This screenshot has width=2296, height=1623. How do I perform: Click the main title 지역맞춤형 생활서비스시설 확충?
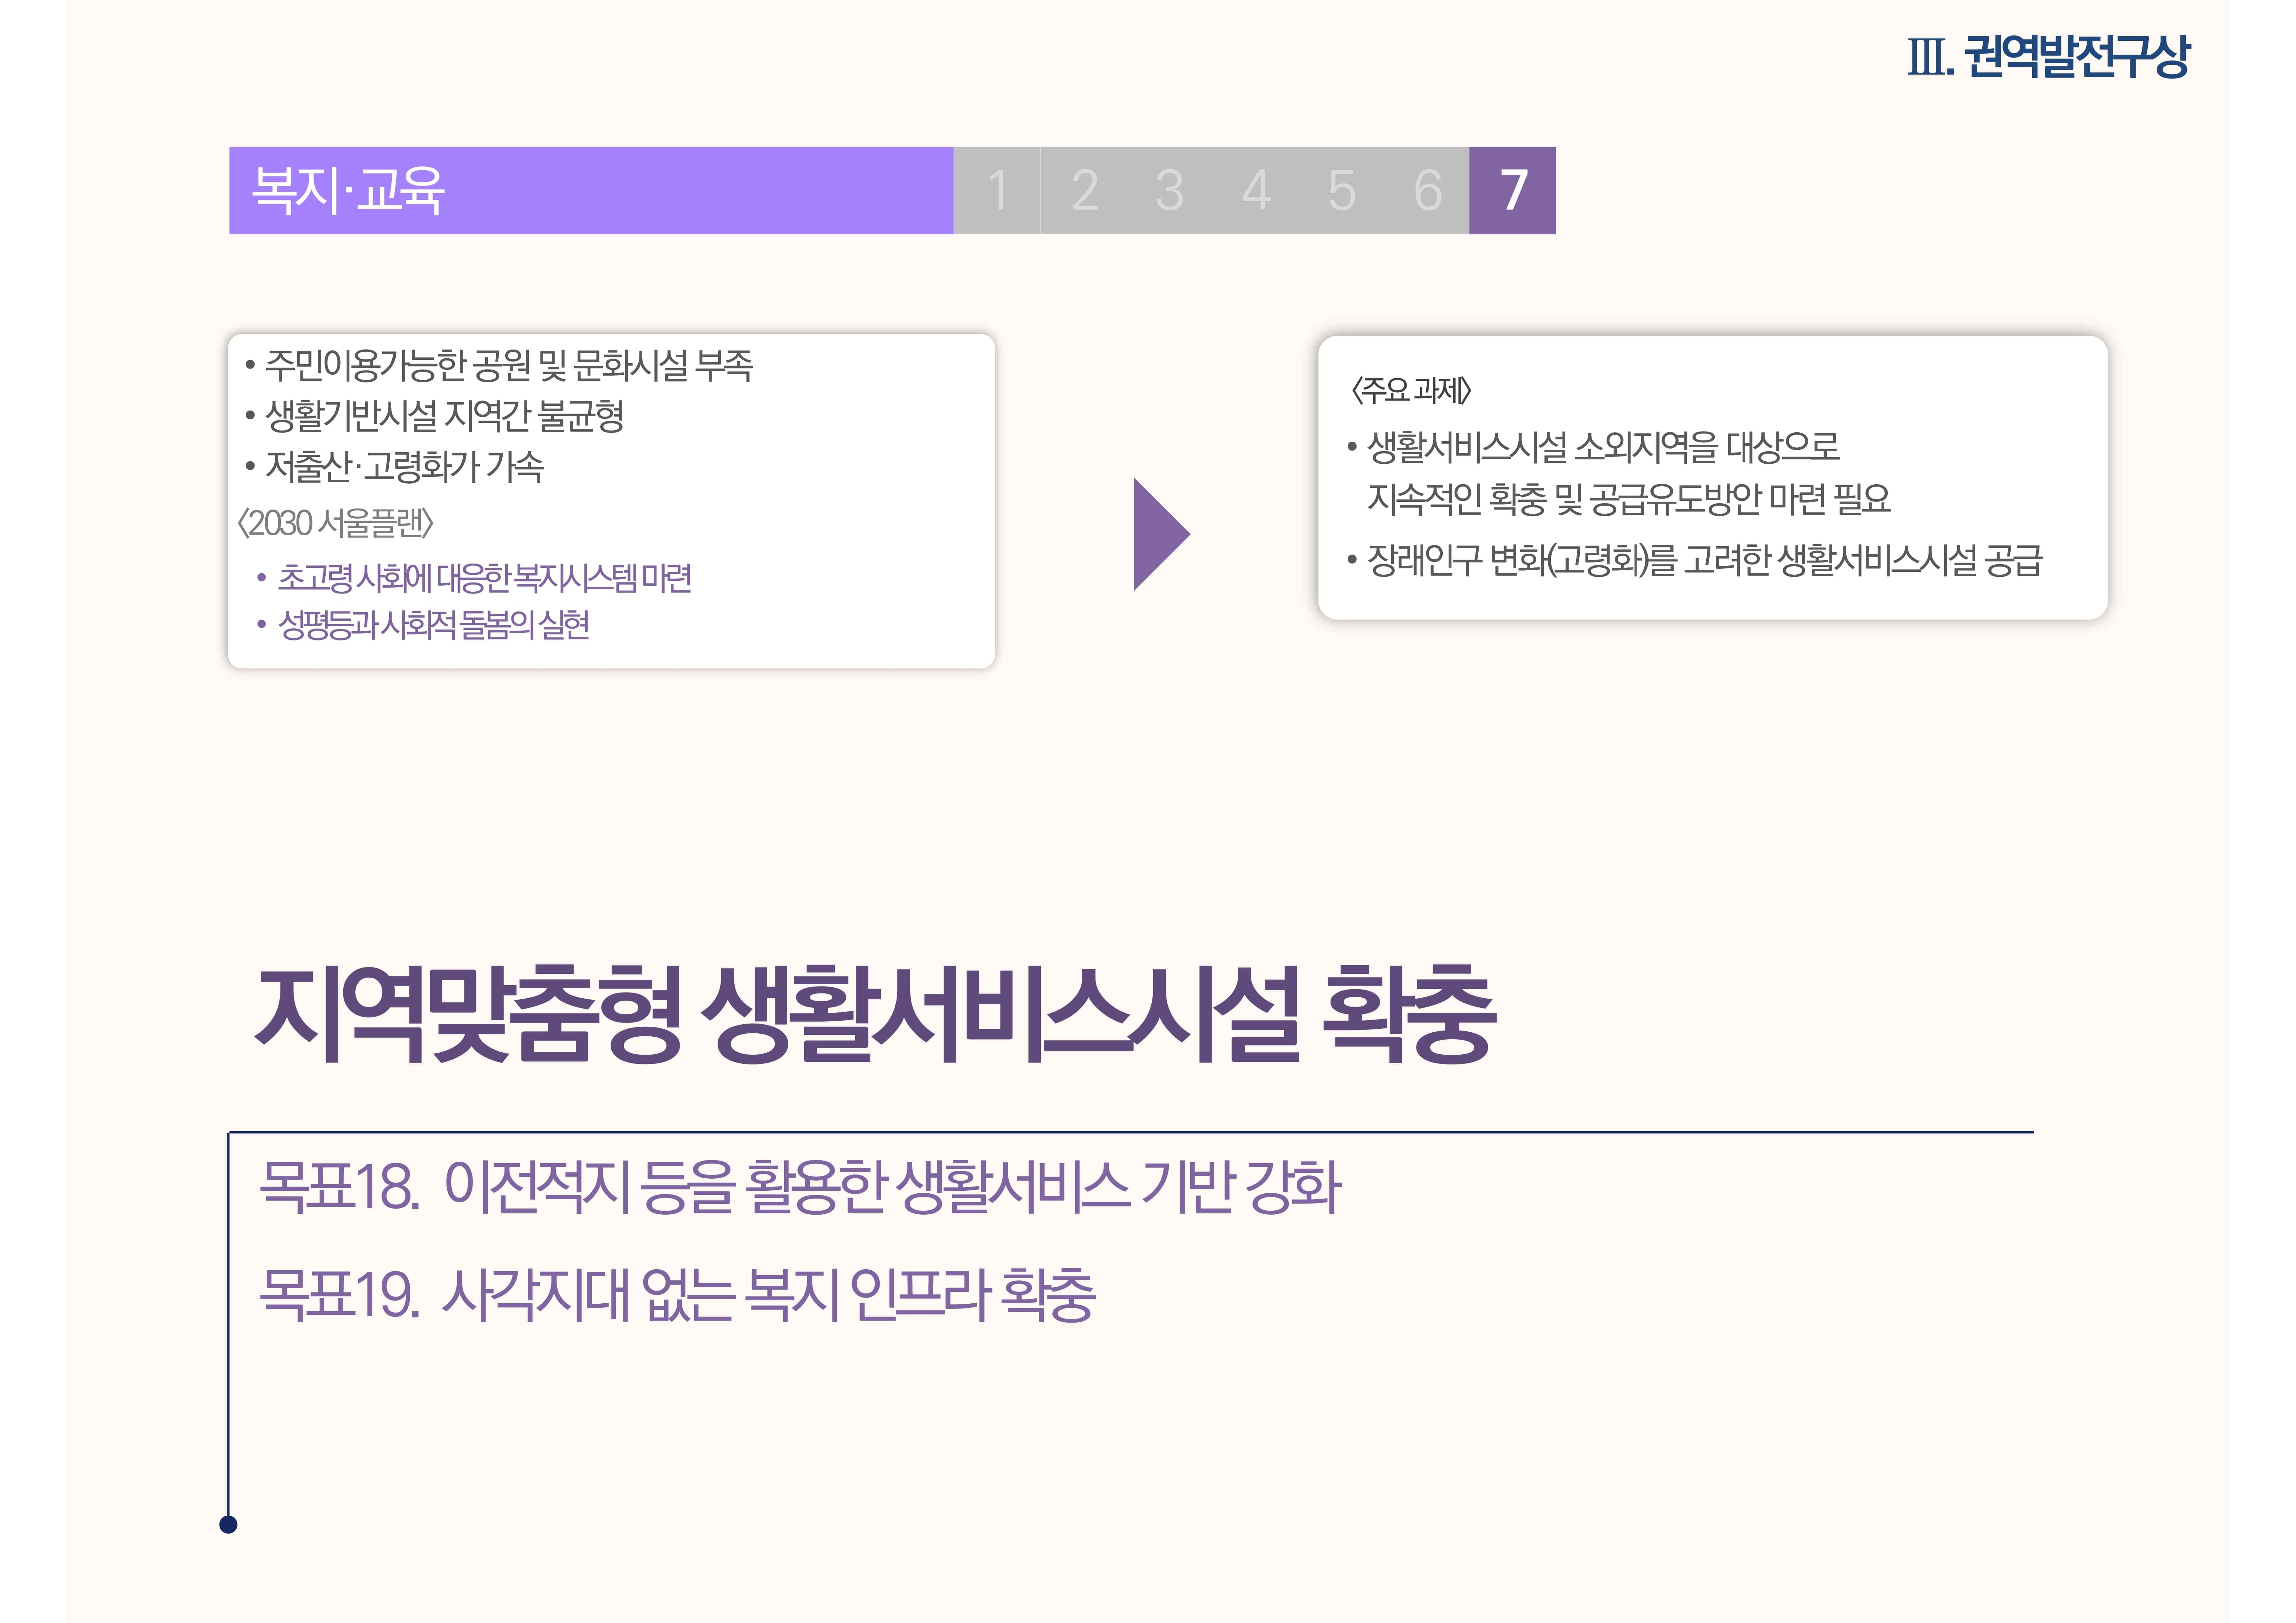pos(876,1014)
